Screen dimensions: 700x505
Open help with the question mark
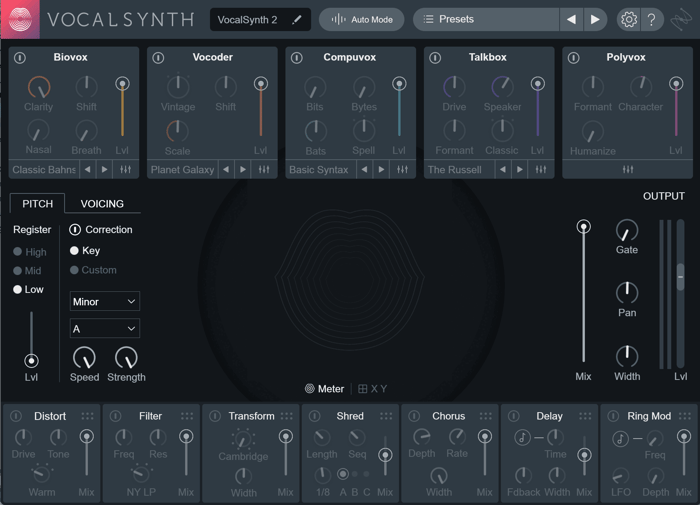click(x=652, y=19)
